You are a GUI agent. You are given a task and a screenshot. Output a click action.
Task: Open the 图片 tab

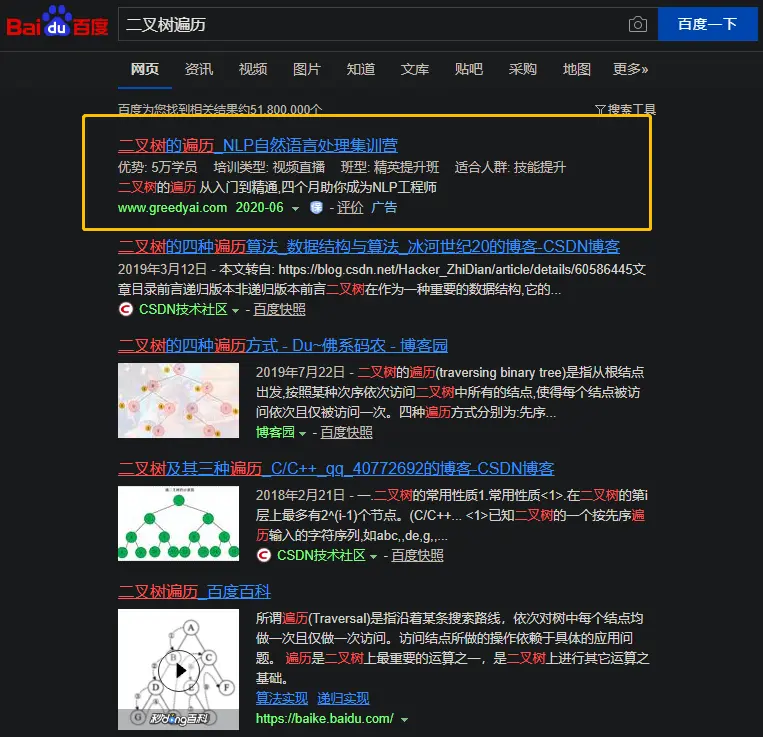(x=307, y=69)
